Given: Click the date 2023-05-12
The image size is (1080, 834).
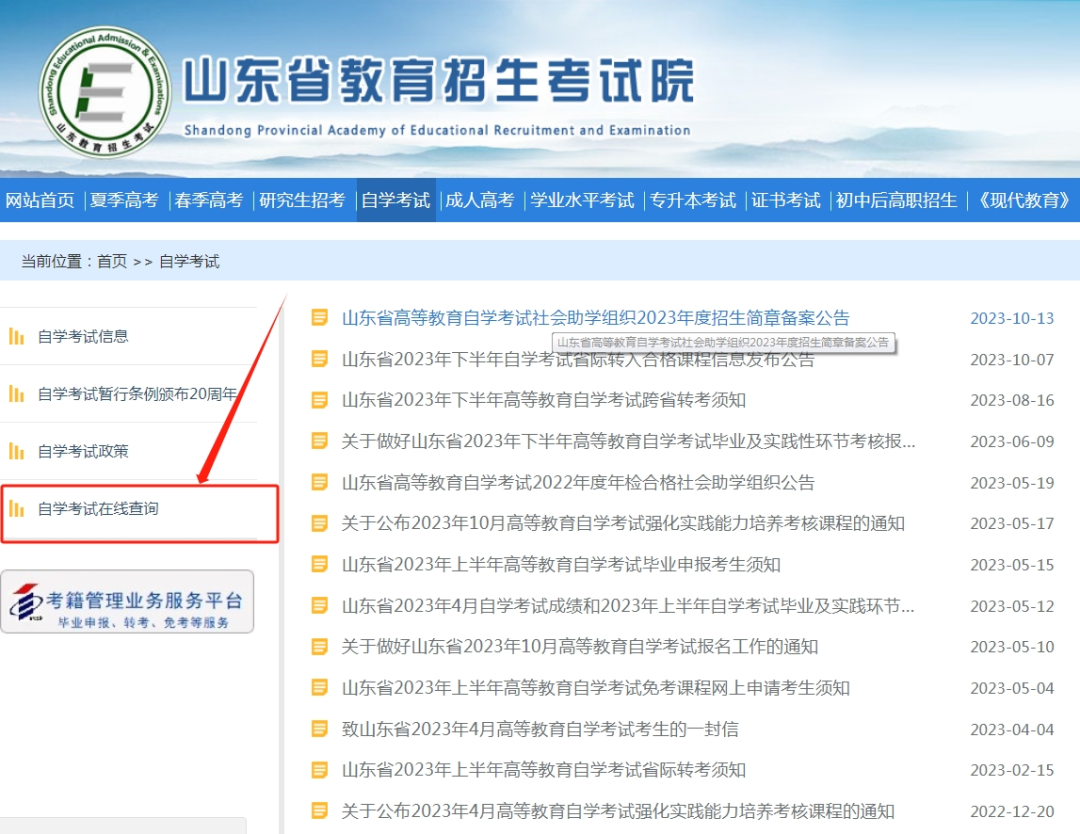Looking at the screenshot, I should [1012, 606].
